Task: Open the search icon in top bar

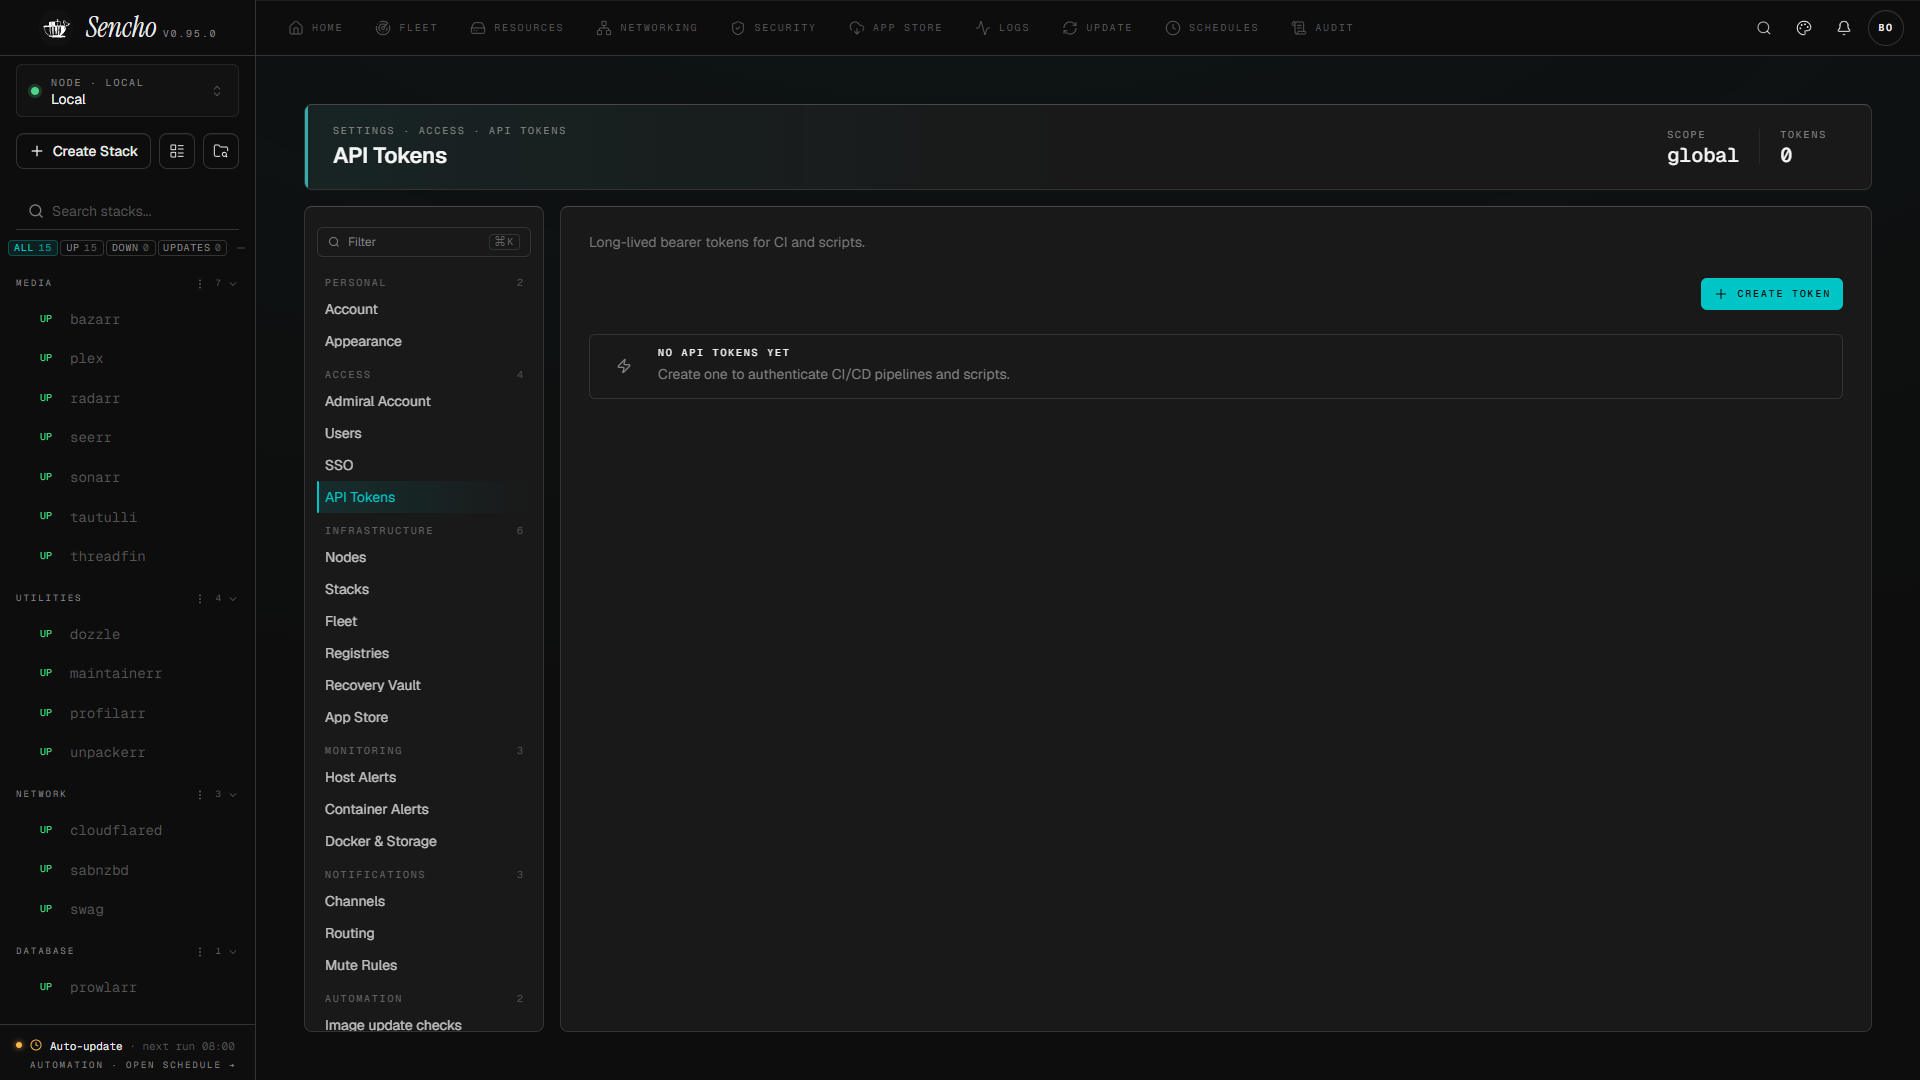Action: [1764, 28]
